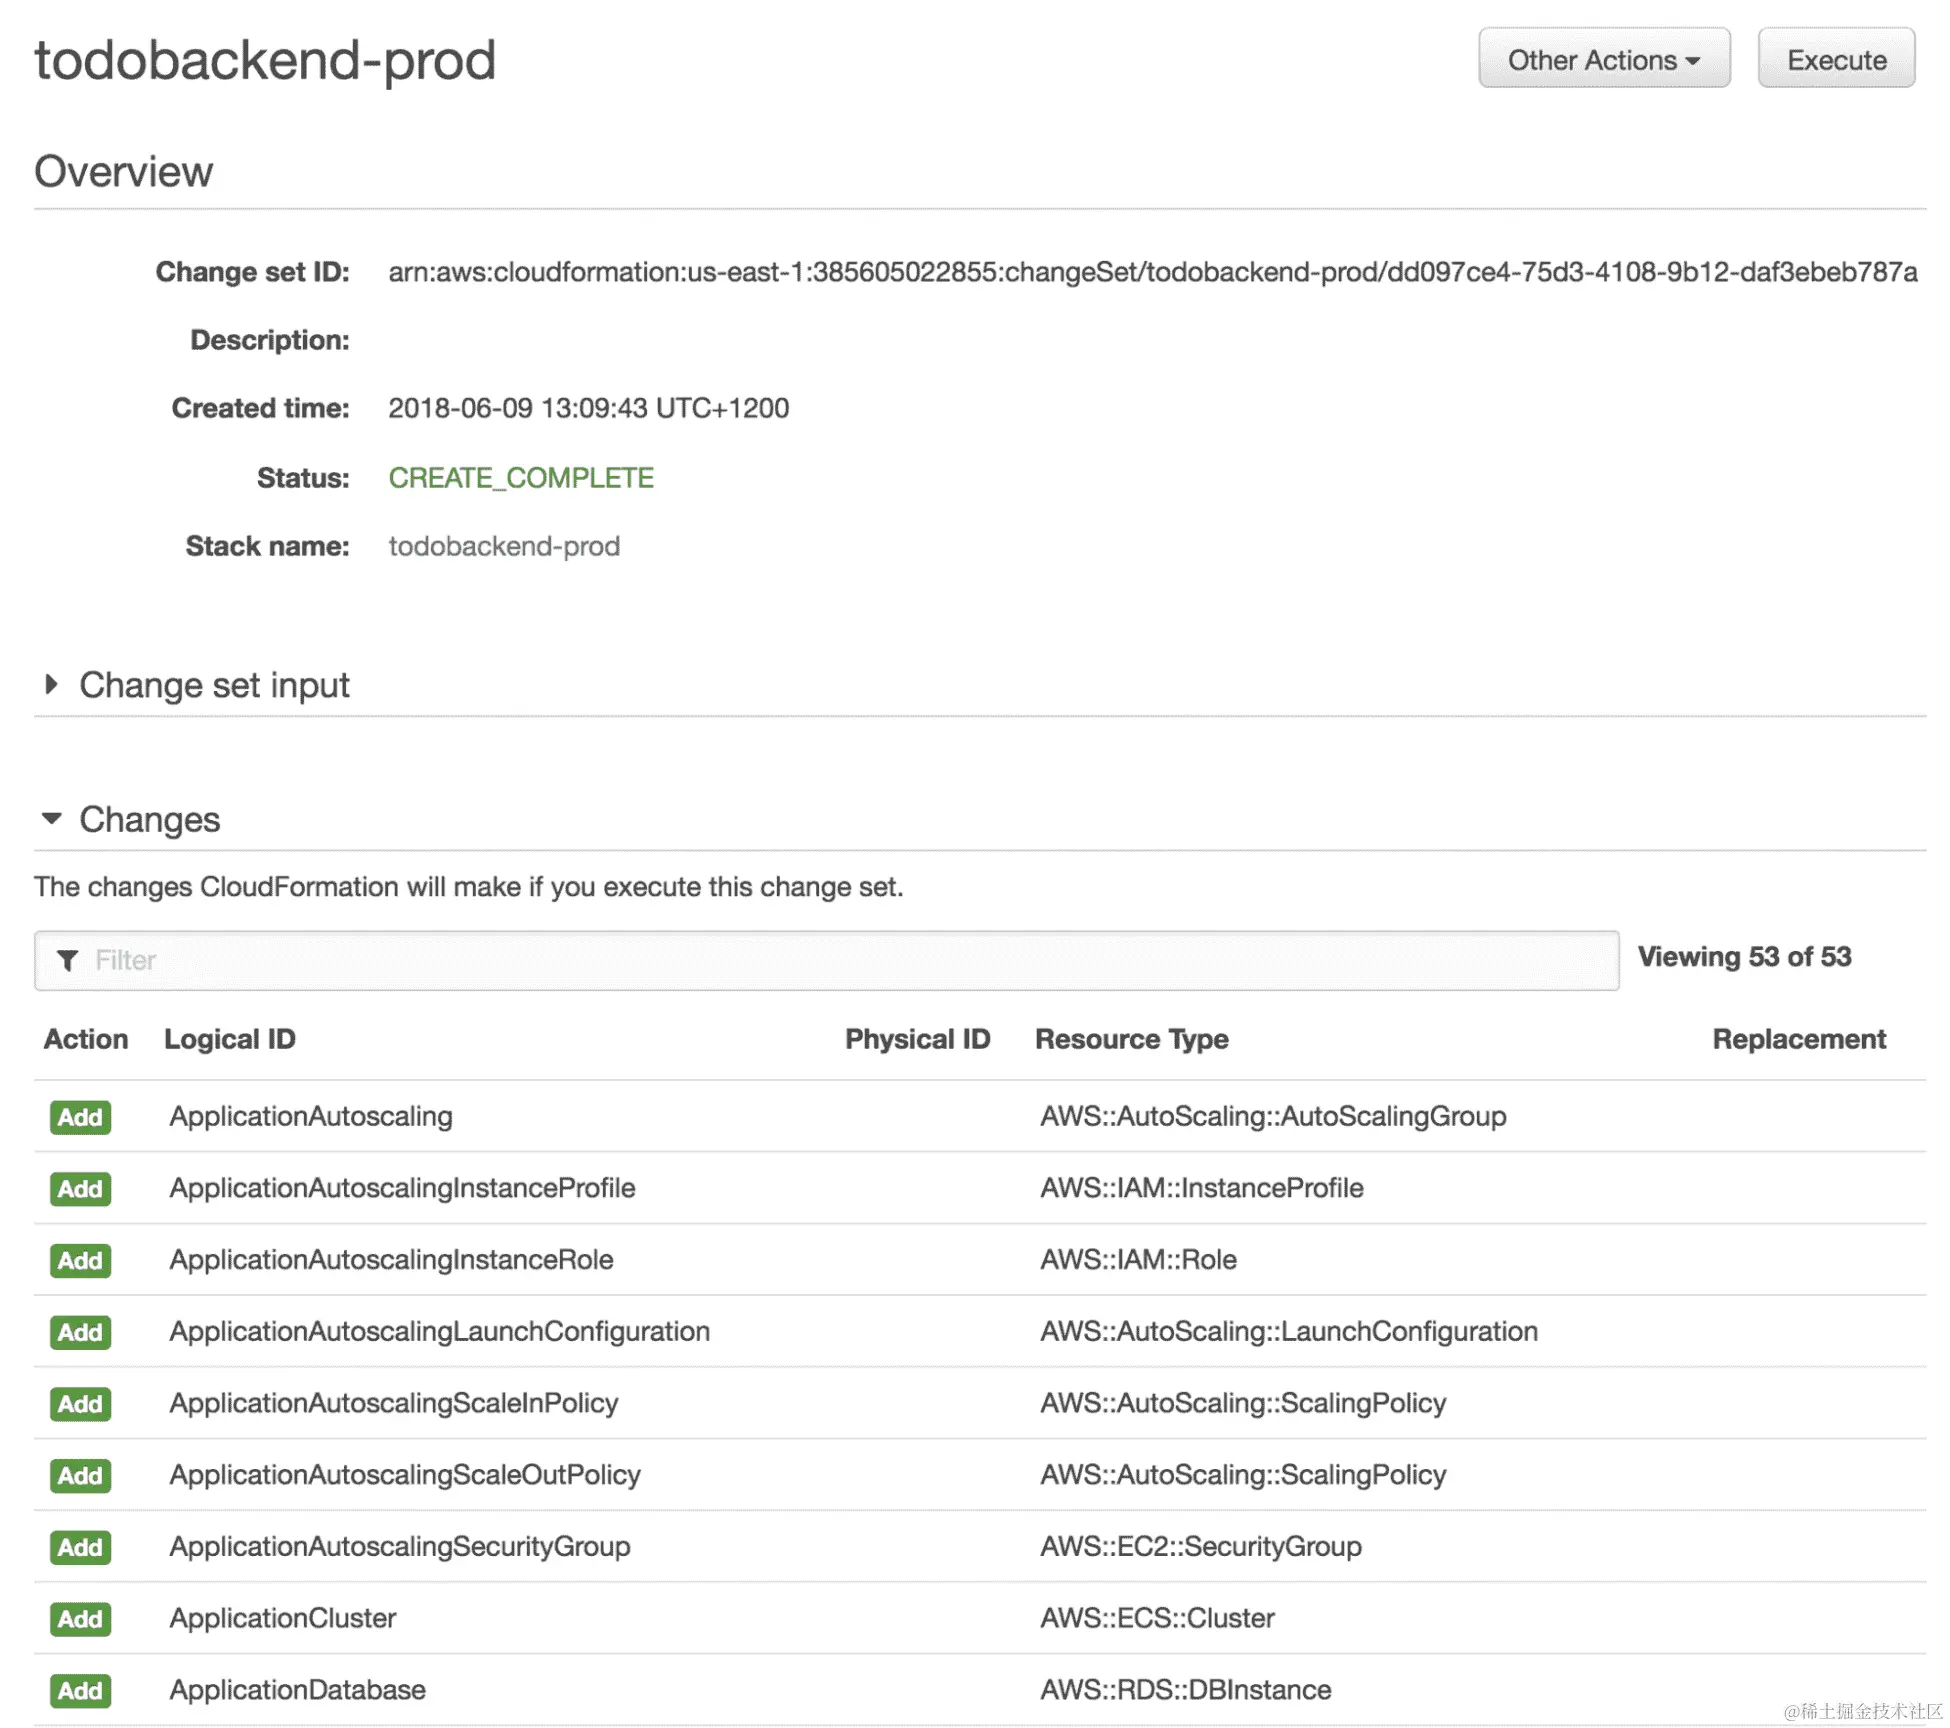Screen dimensions: 1950x1728
Task: Click Add badge for ApplicationAutoscalingScaleInPolicy row
Action: point(80,1404)
